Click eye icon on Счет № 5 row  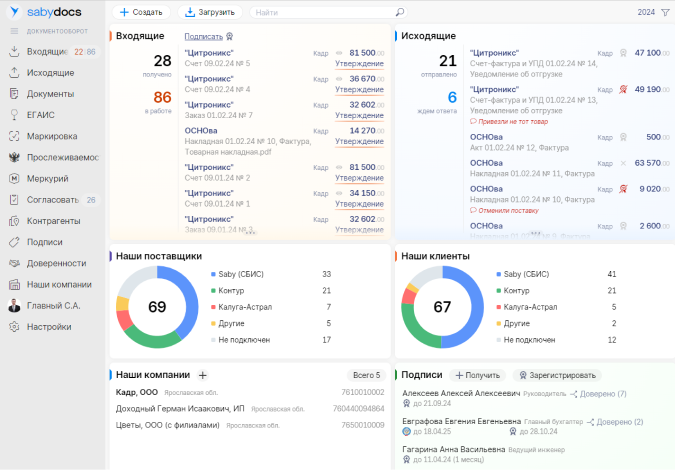[x=339, y=53]
